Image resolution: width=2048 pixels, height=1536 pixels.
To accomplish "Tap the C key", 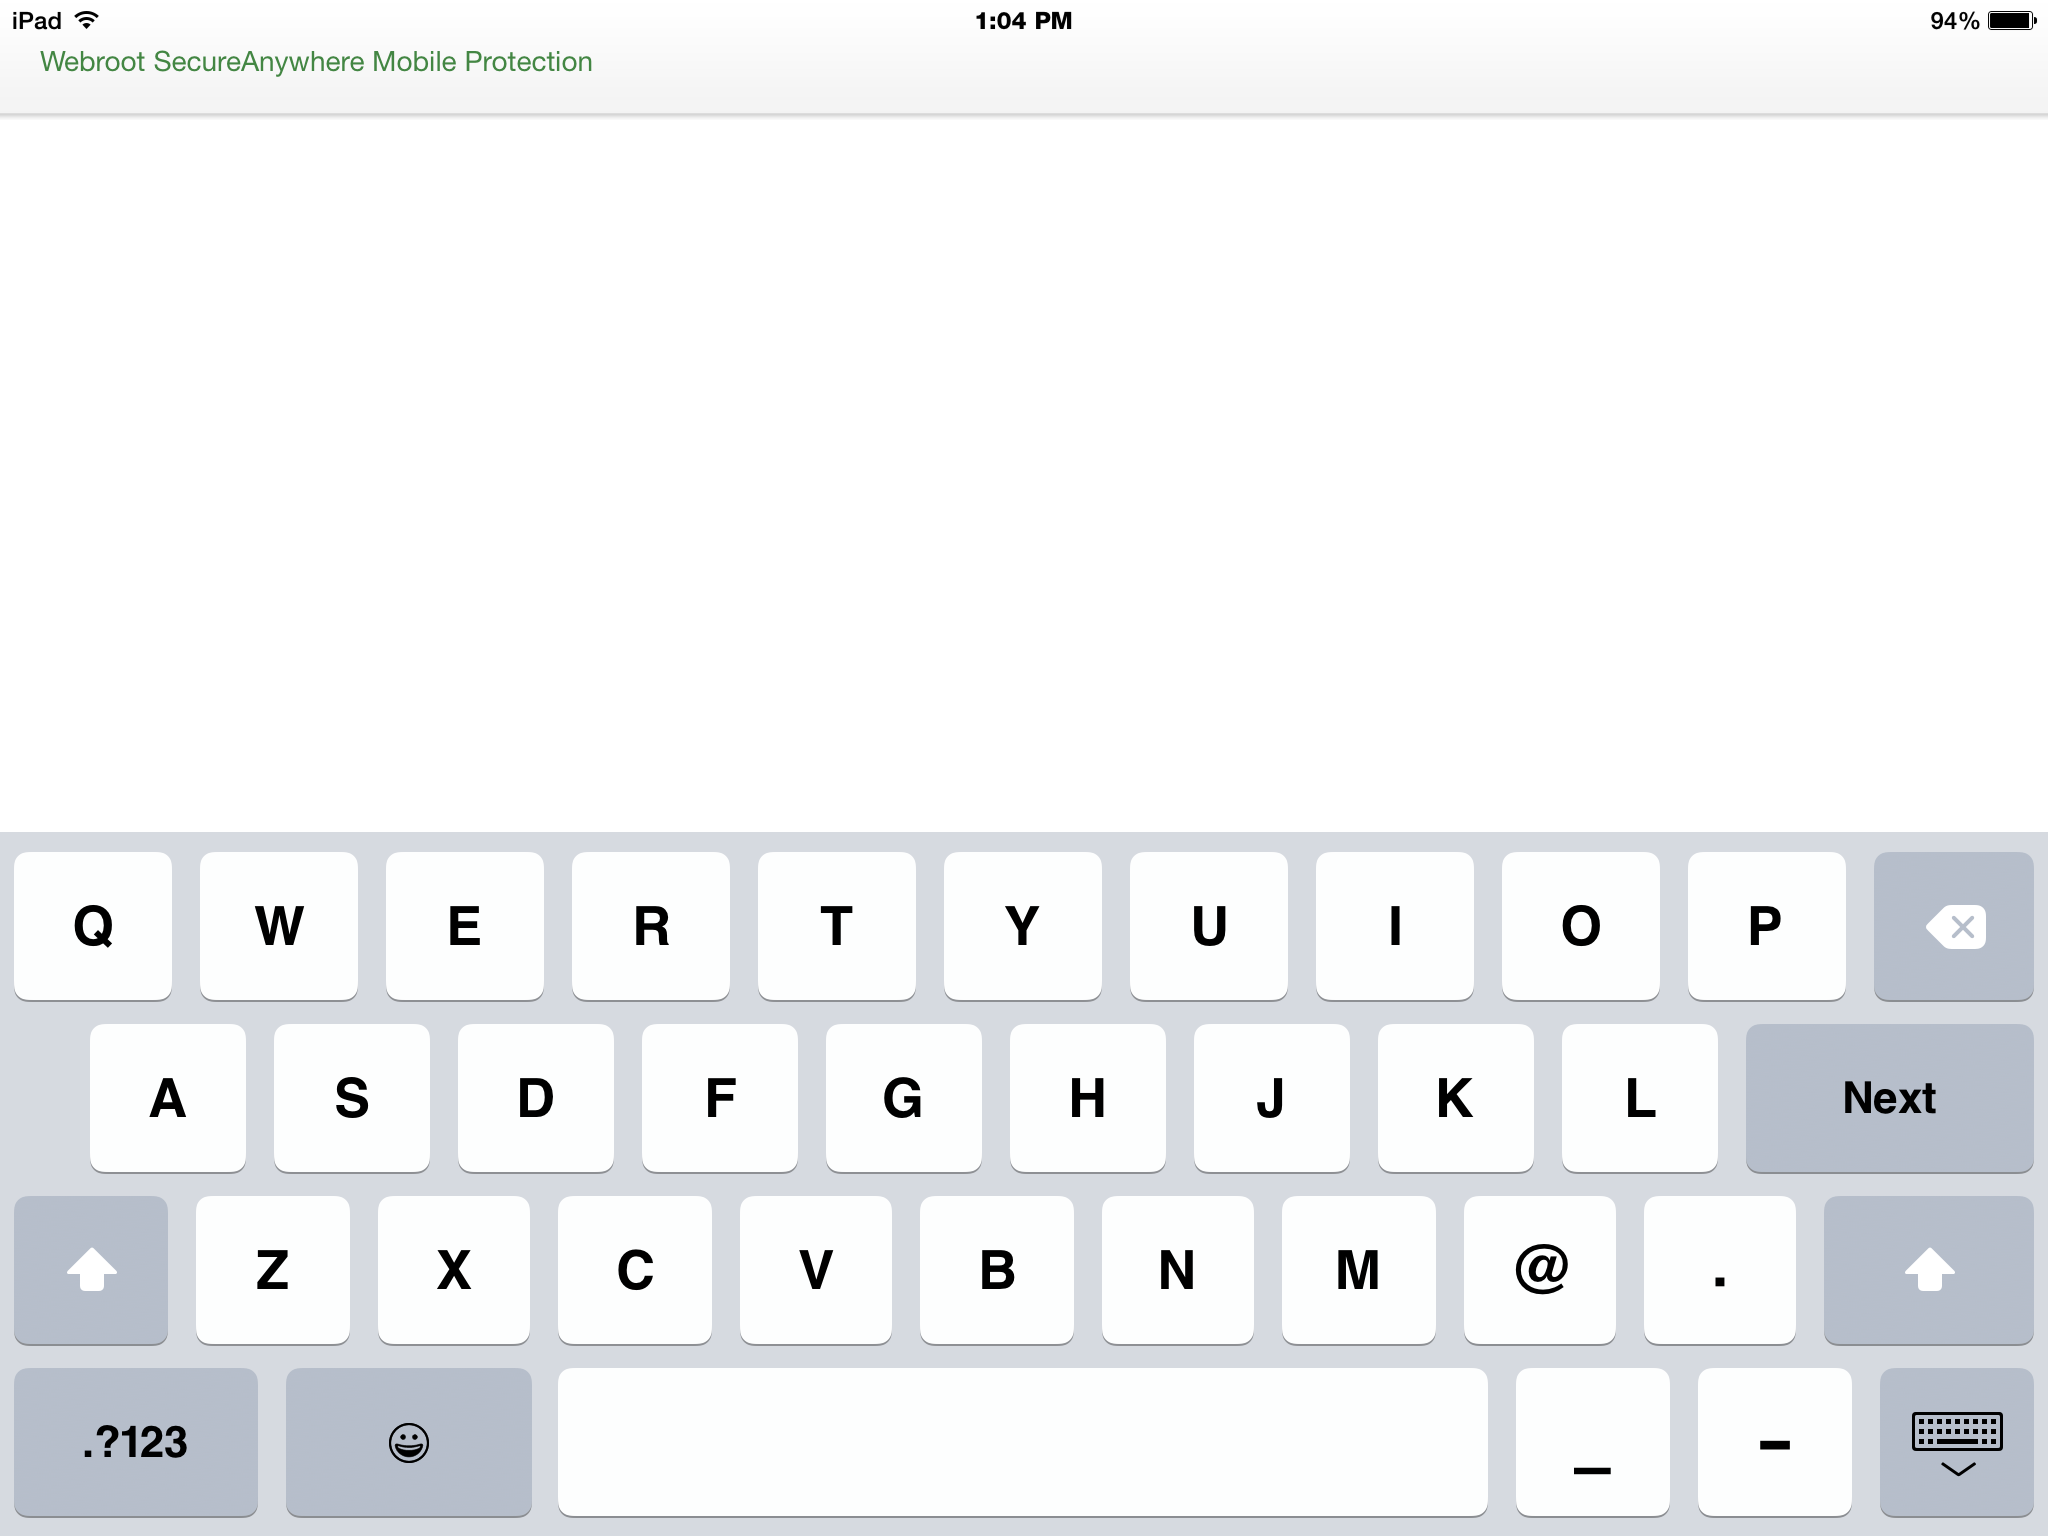I will click(x=635, y=1270).
